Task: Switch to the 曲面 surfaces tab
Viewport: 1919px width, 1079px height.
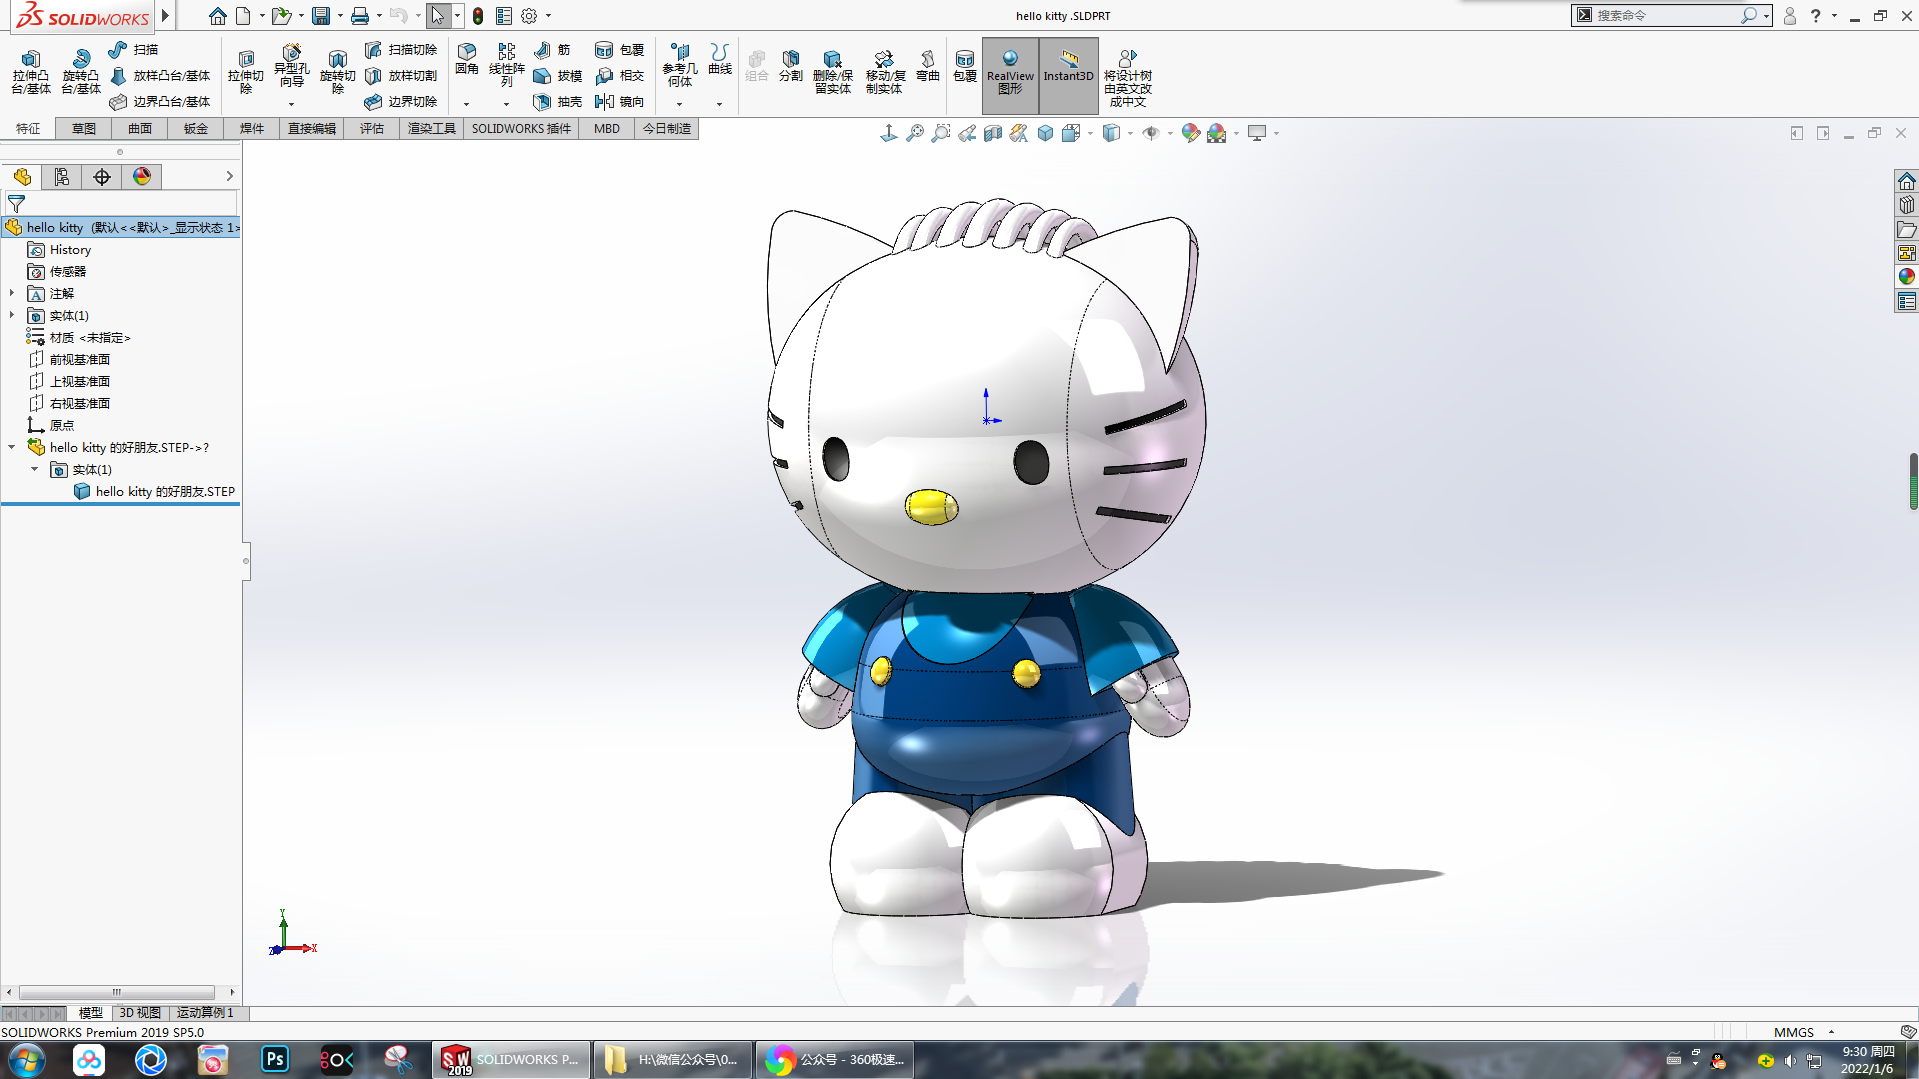Action: tap(140, 129)
